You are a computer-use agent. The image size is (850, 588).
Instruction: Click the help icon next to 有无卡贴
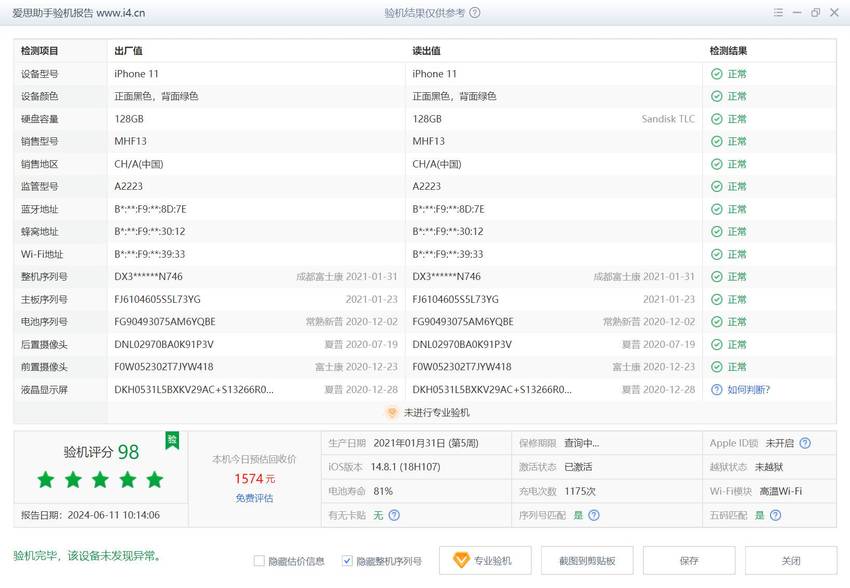pyautogui.click(x=394, y=515)
